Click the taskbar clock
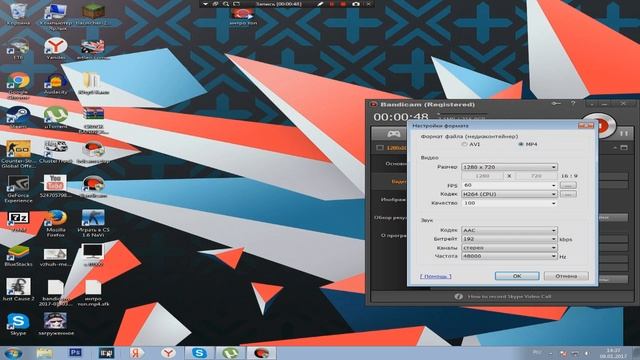This screenshot has width=640, height=360. click(x=613, y=353)
